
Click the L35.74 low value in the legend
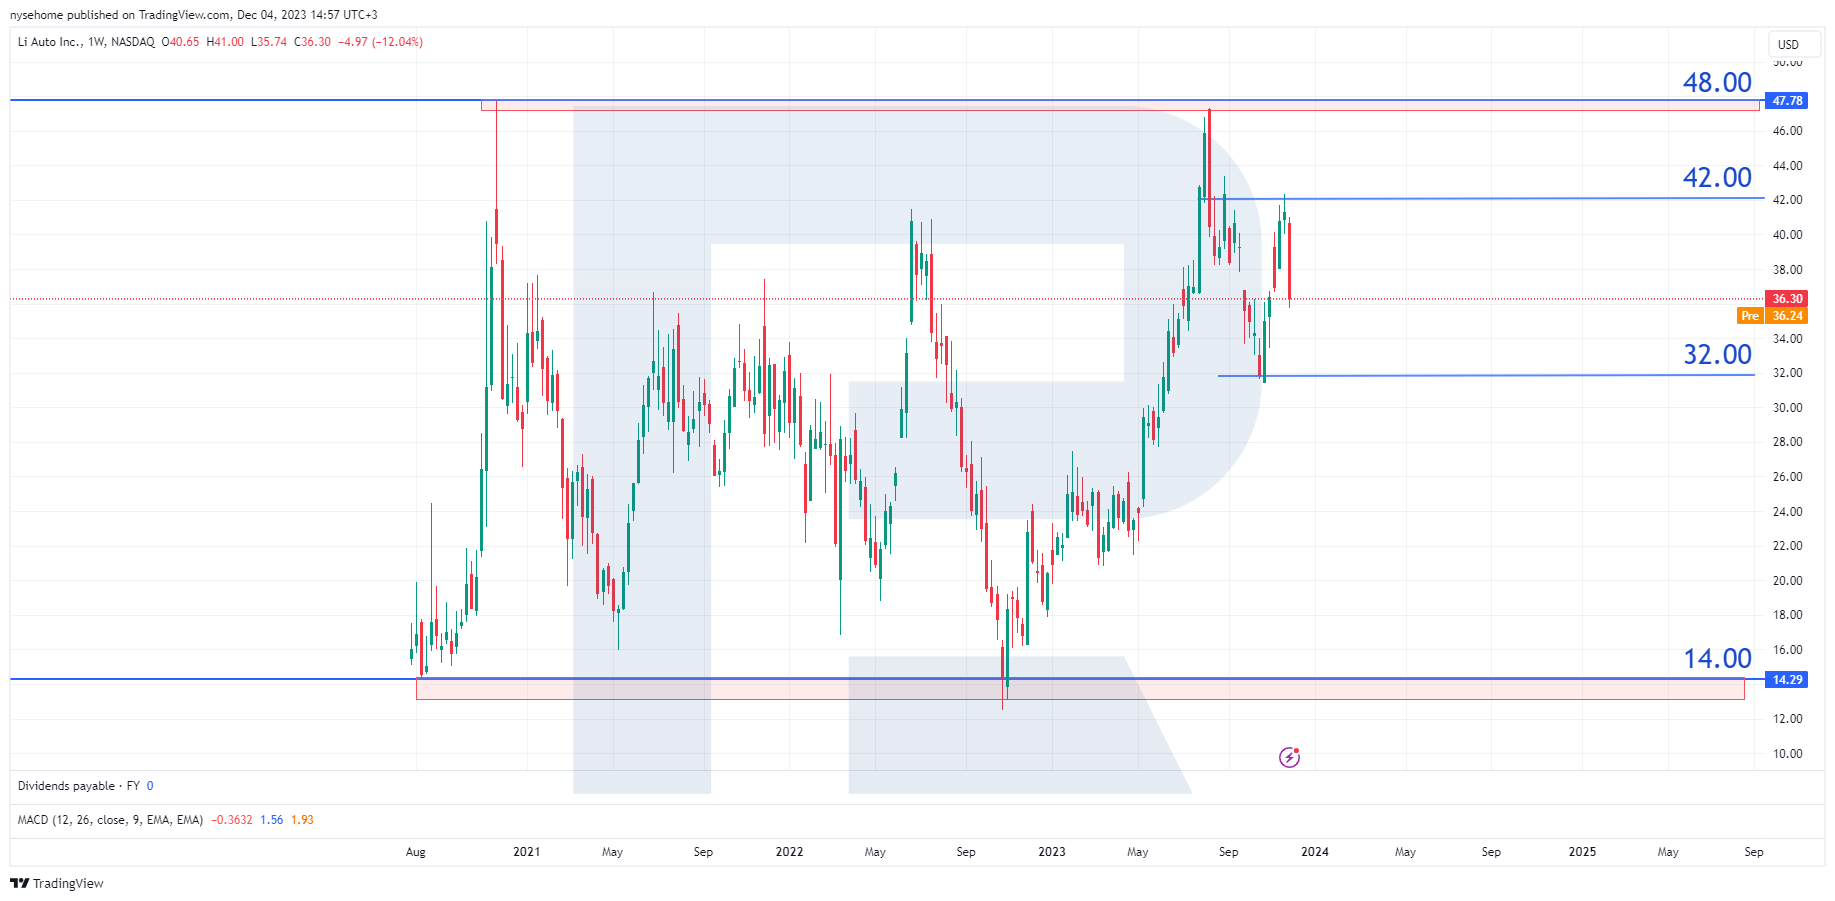click(269, 42)
